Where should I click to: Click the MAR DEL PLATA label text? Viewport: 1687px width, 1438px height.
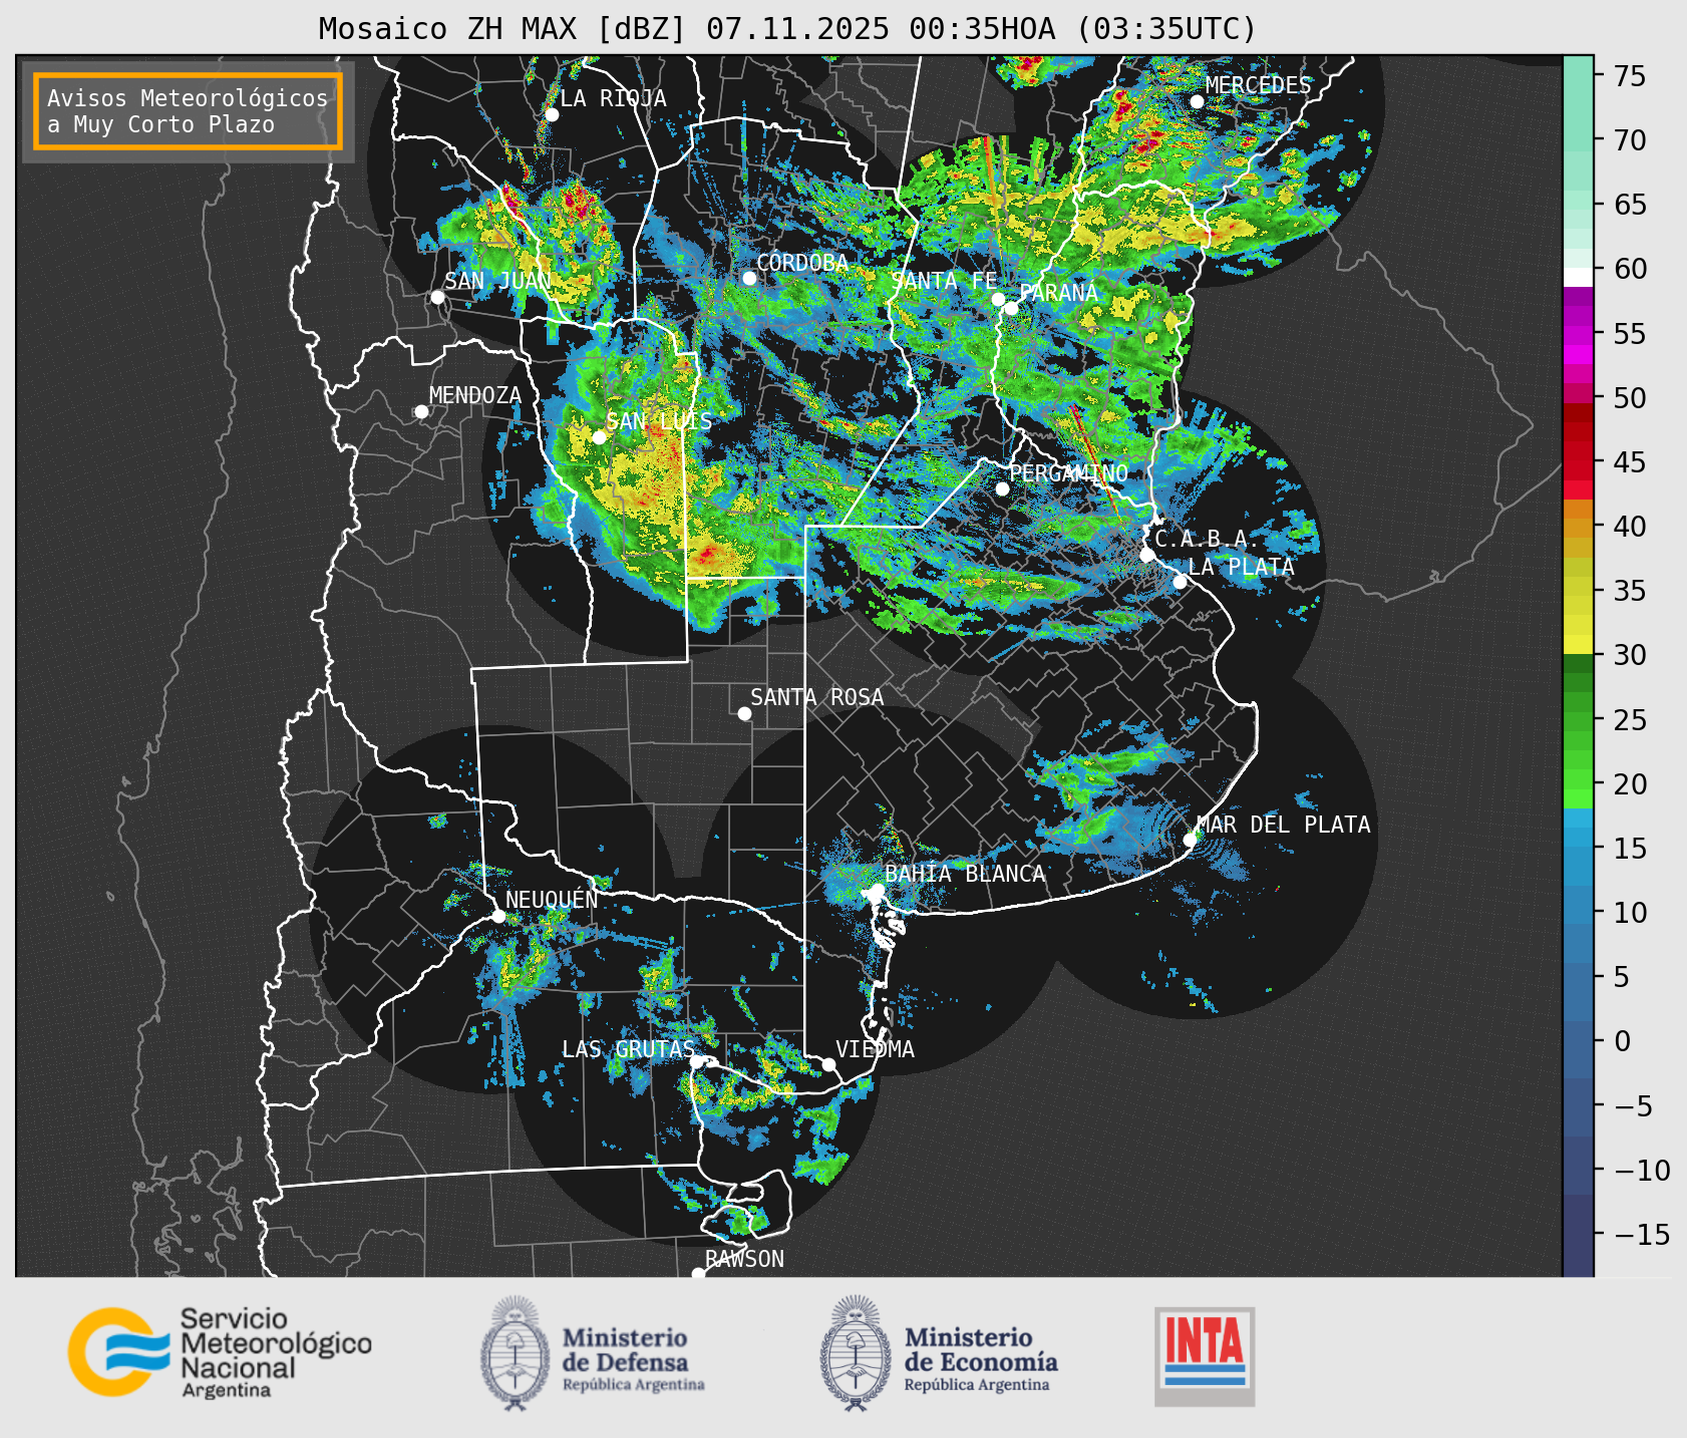point(1283,825)
